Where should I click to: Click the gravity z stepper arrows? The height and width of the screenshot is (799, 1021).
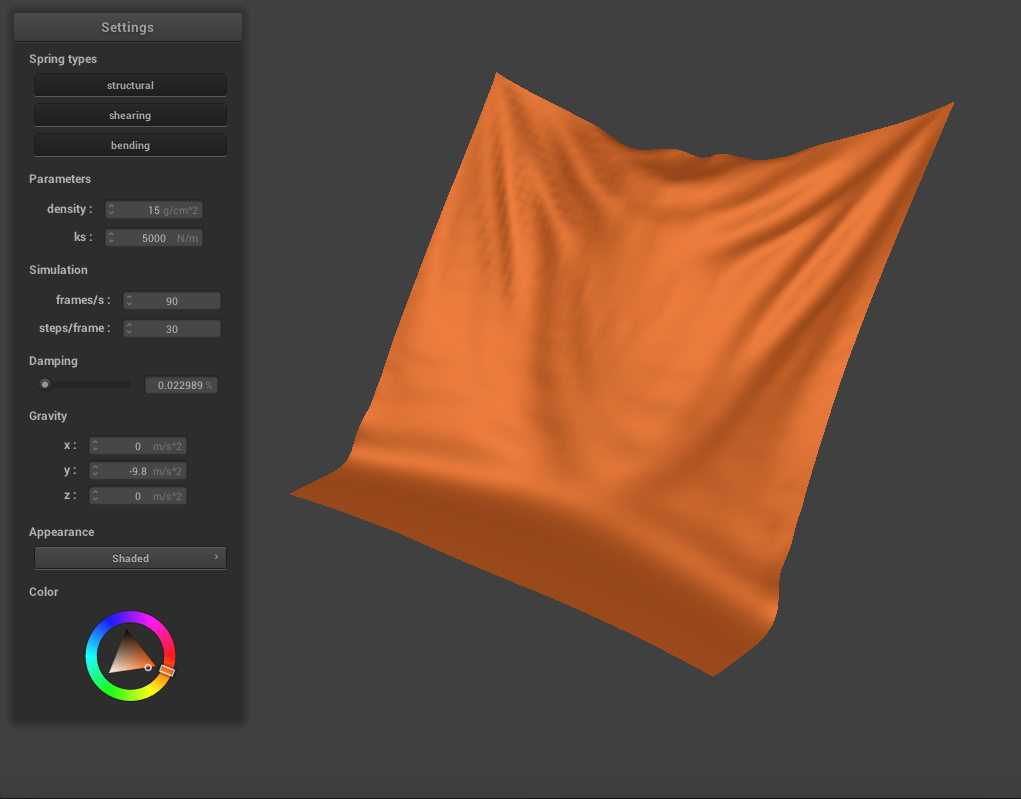coord(95,496)
